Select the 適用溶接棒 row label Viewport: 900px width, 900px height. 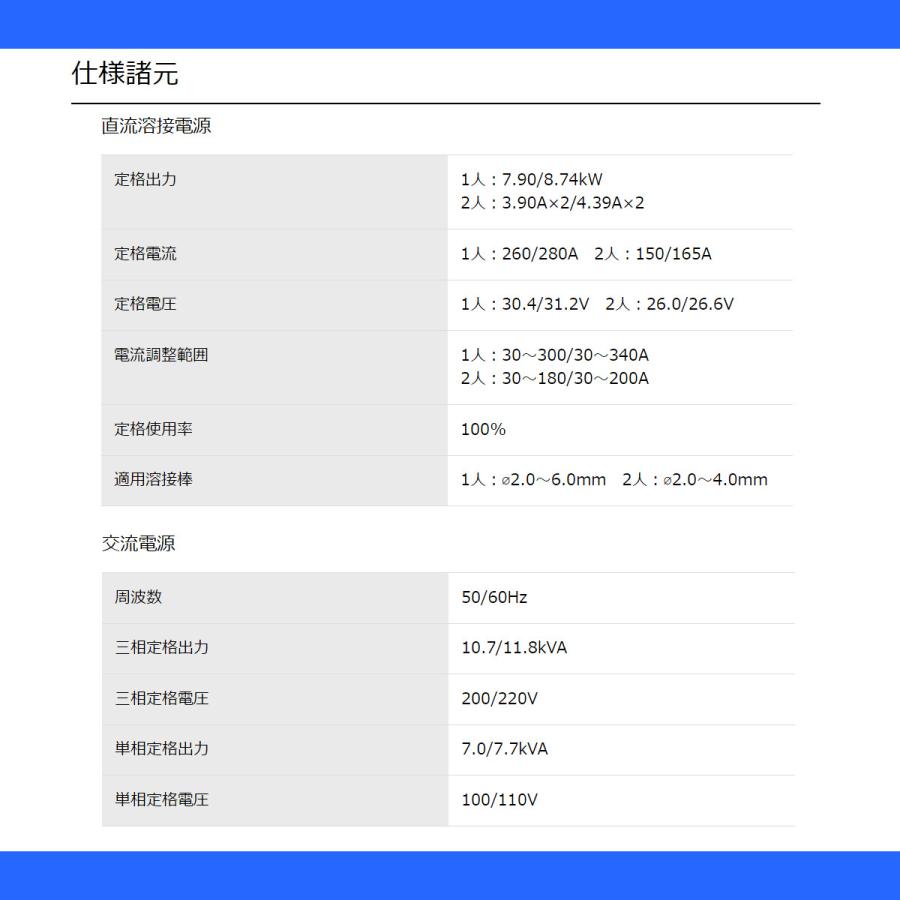coord(153,479)
